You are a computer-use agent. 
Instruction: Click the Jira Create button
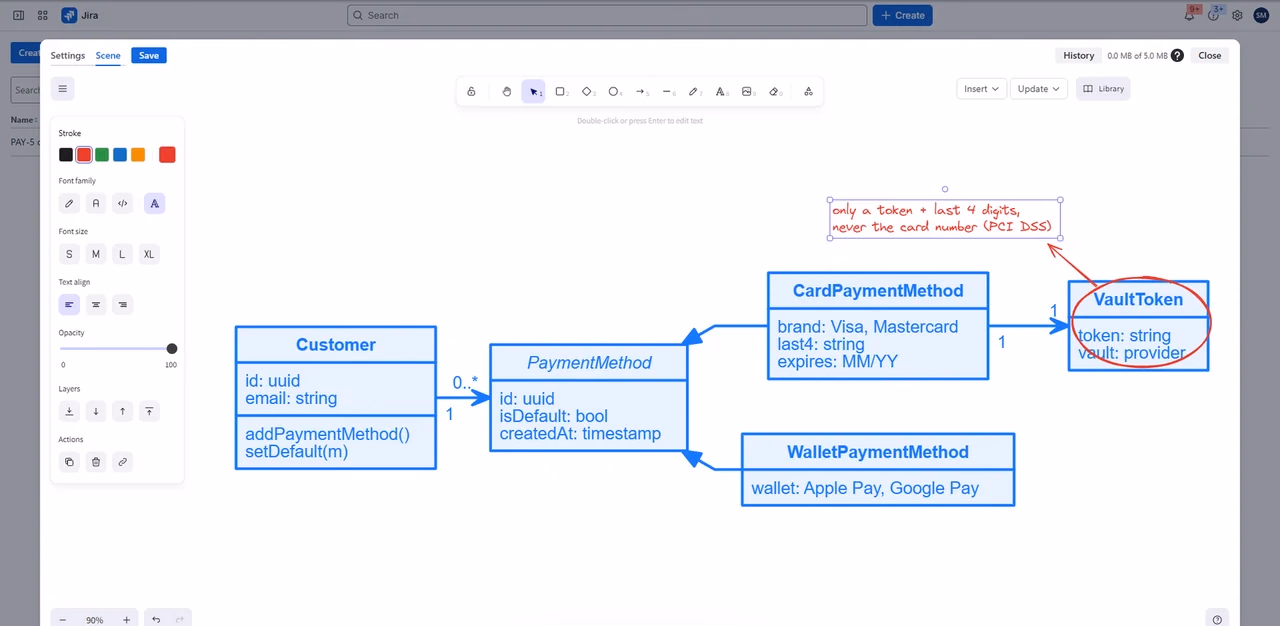(x=903, y=15)
